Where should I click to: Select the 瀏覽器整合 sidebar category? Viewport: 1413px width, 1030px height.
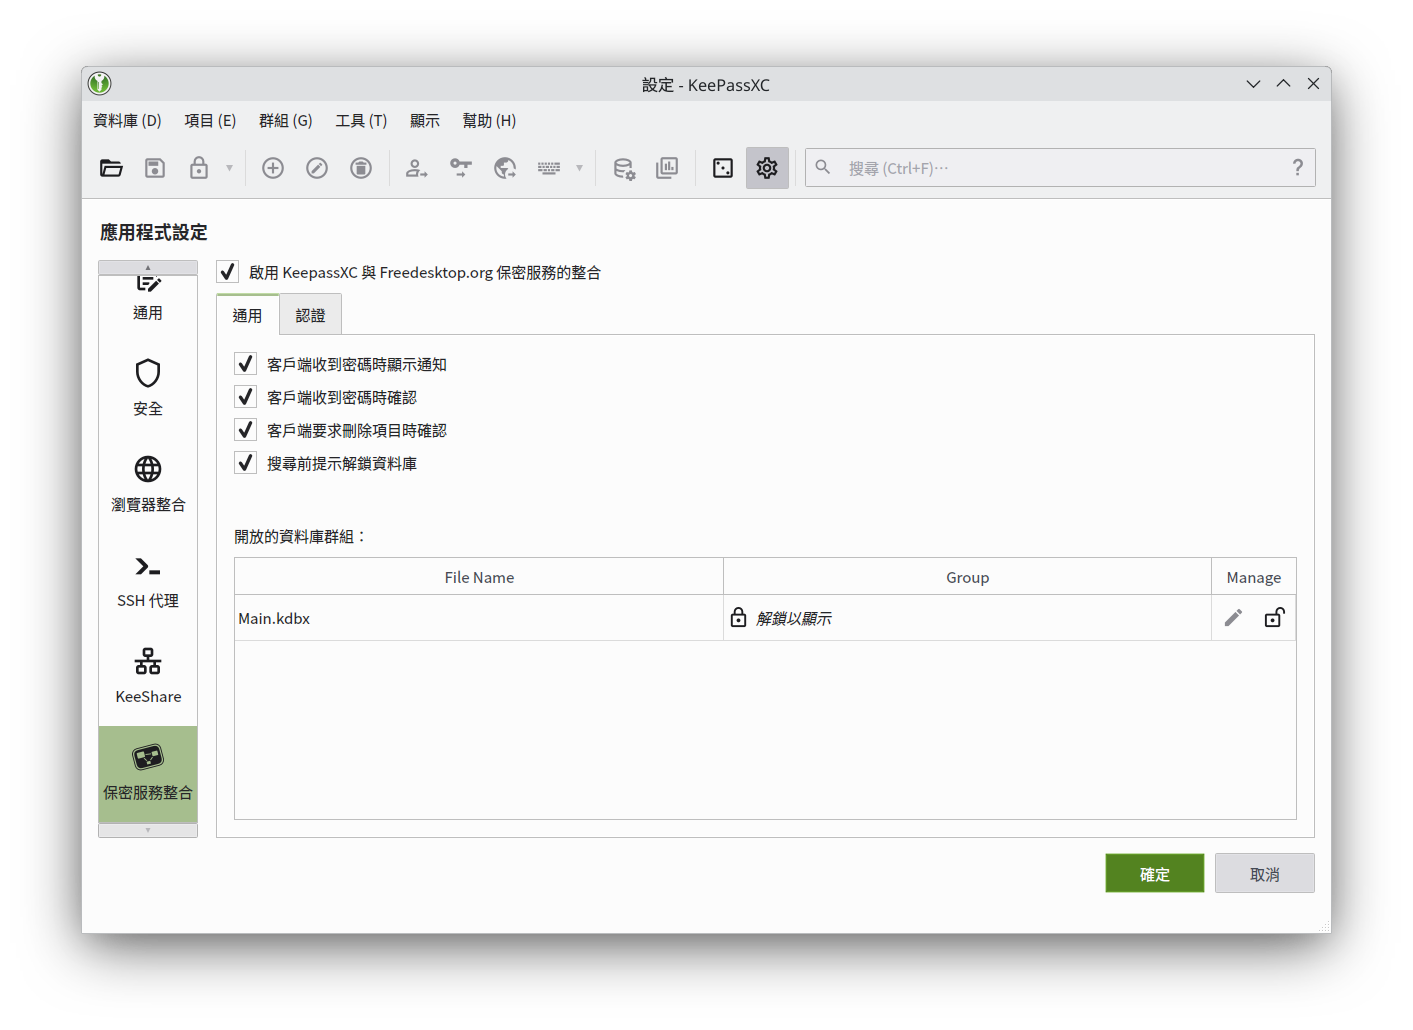(148, 484)
